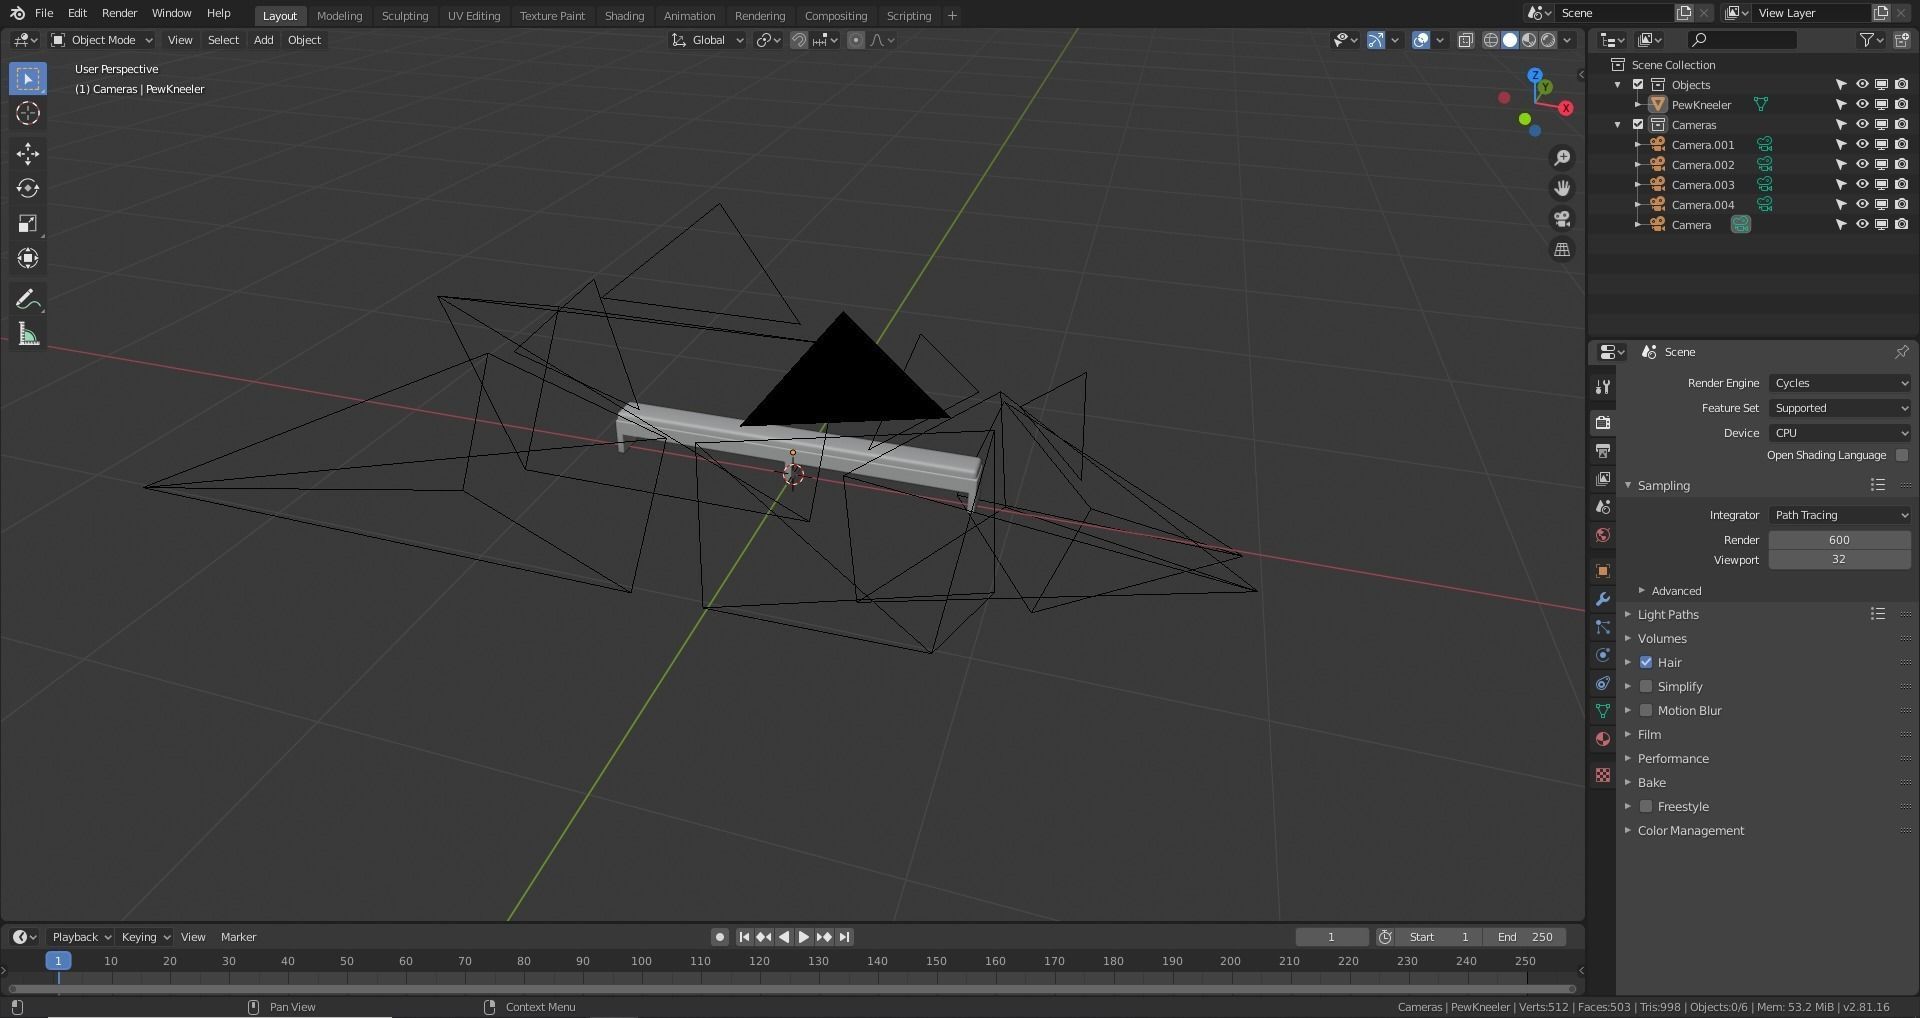Open the outliner filter funnel
This screenshot has height=1018, width=1920.
tap(1871, 40)
